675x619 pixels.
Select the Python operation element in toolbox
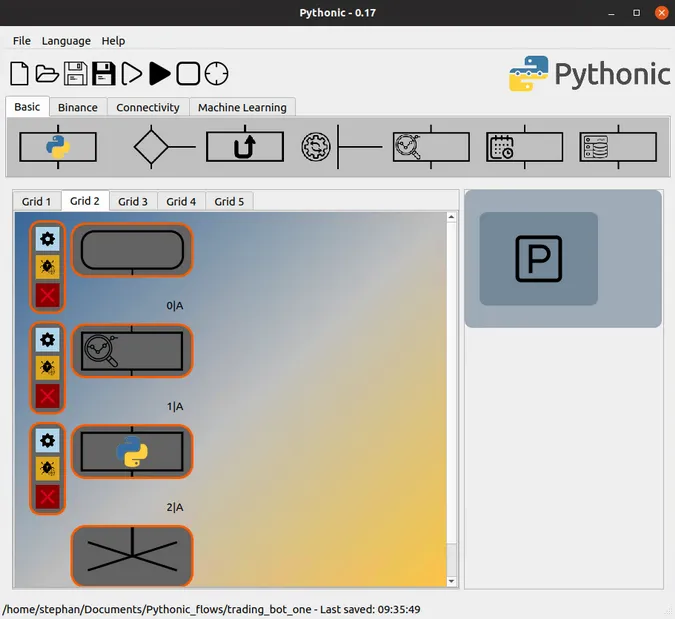click(58, 147)
